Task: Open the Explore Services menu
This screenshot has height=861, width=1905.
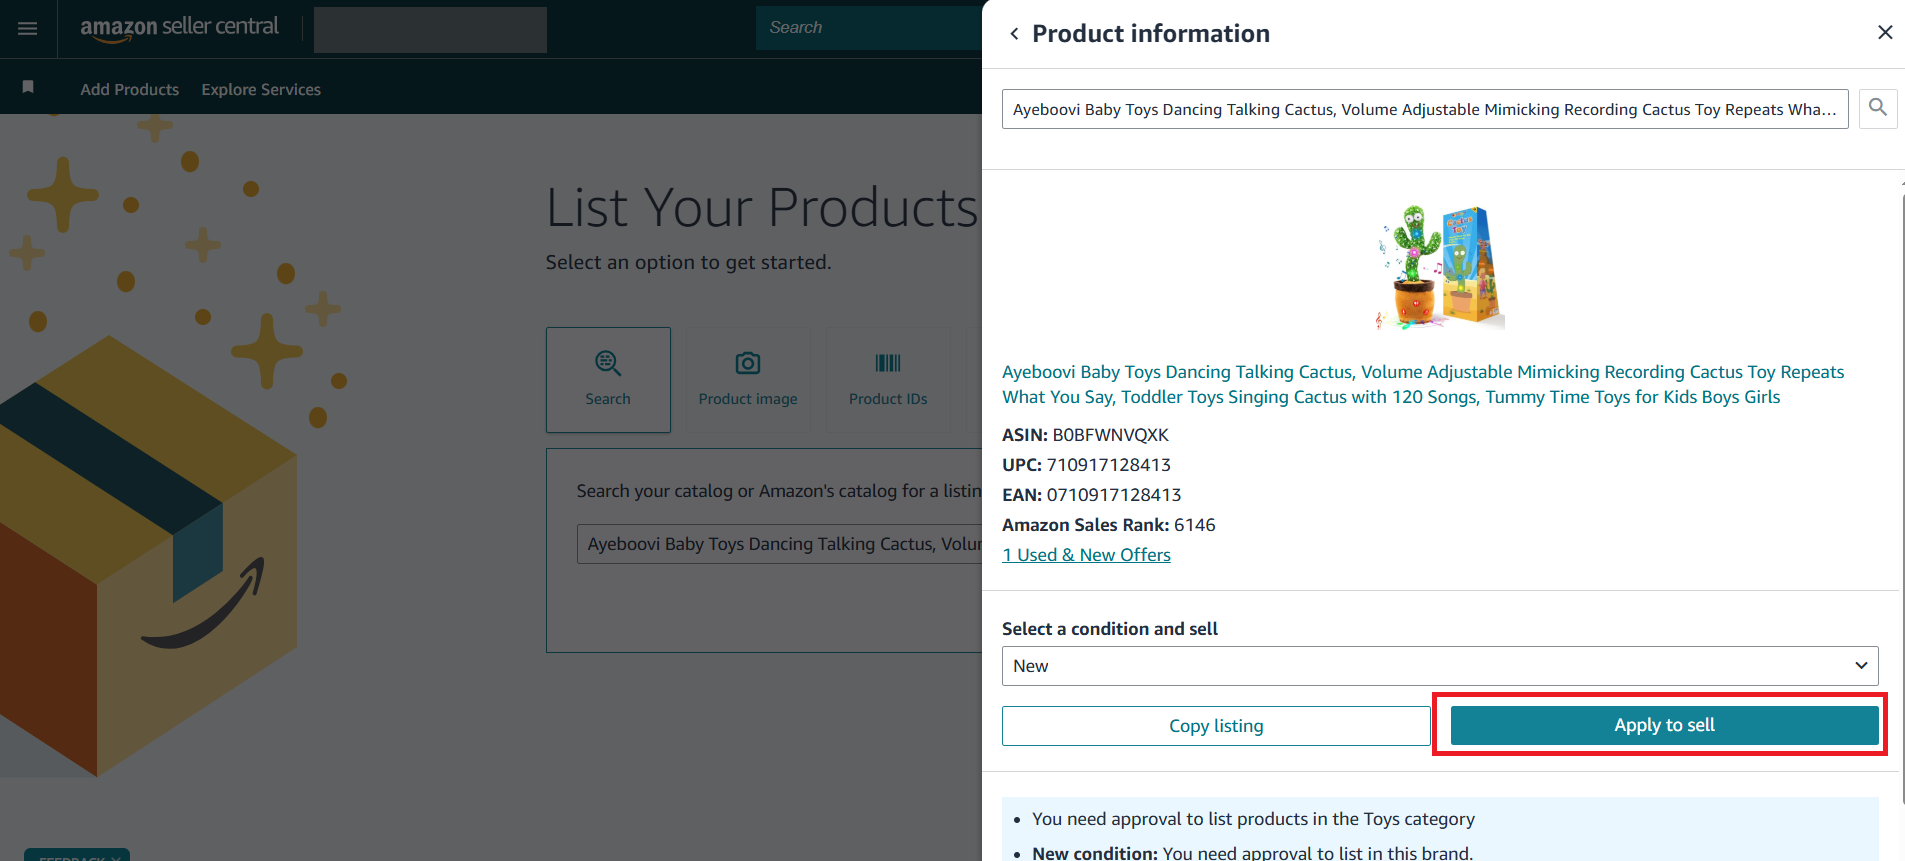Action: point(261,89)
